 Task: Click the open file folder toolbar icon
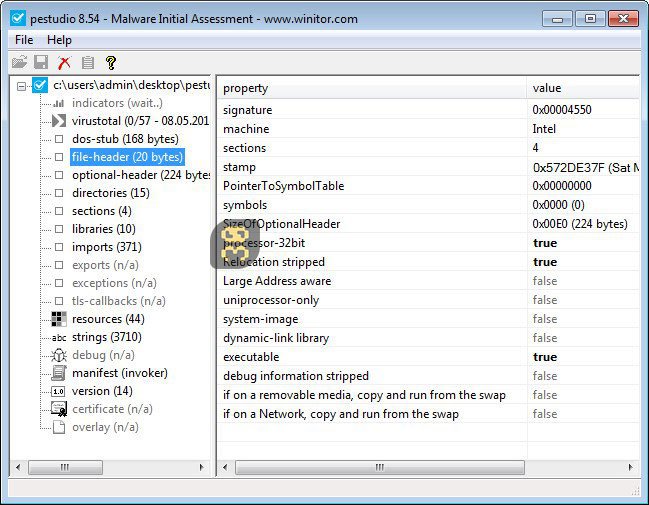point(19,62)
